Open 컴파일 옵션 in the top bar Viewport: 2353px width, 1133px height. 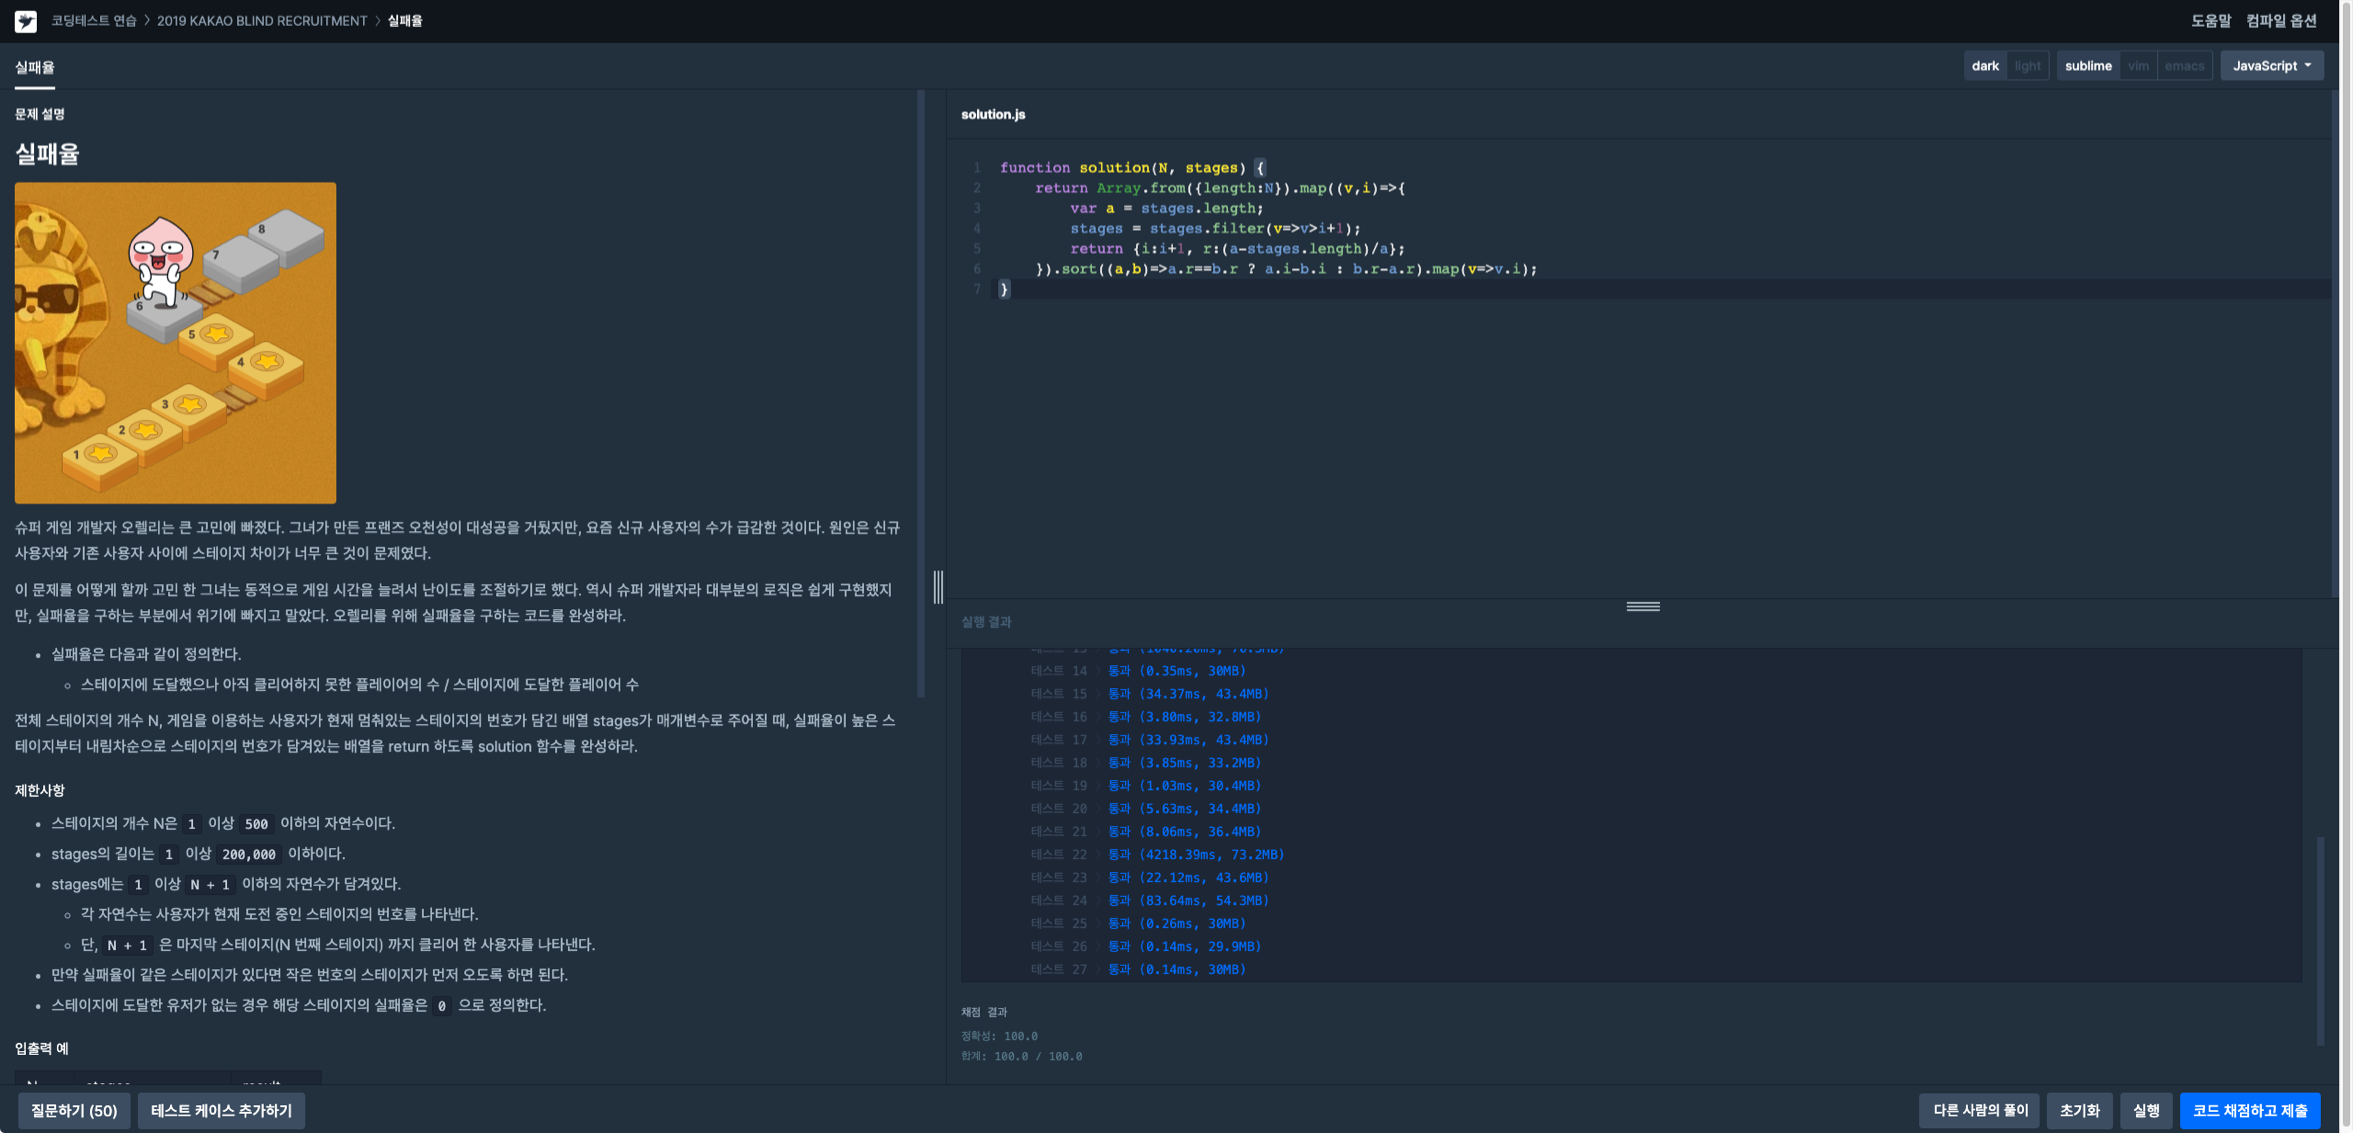(2281, 21)
